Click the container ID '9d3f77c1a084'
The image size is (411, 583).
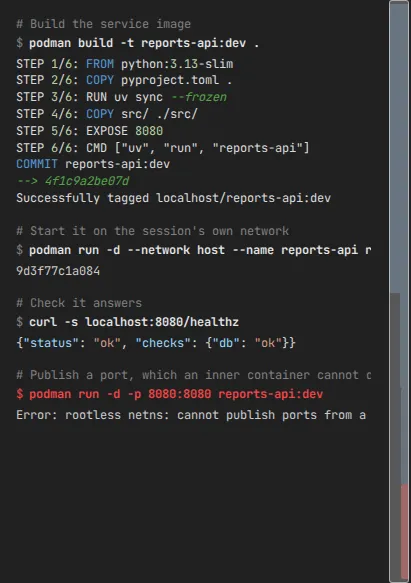click(x=58, y=271)
